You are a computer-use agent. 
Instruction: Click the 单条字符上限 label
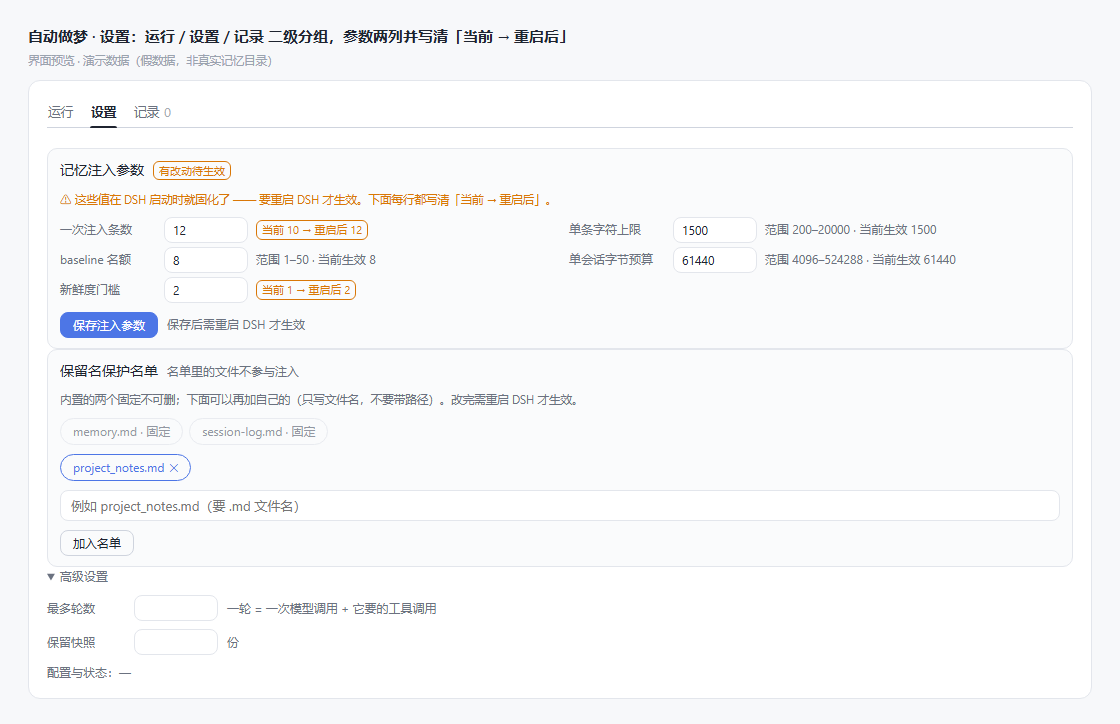(605, 230)
